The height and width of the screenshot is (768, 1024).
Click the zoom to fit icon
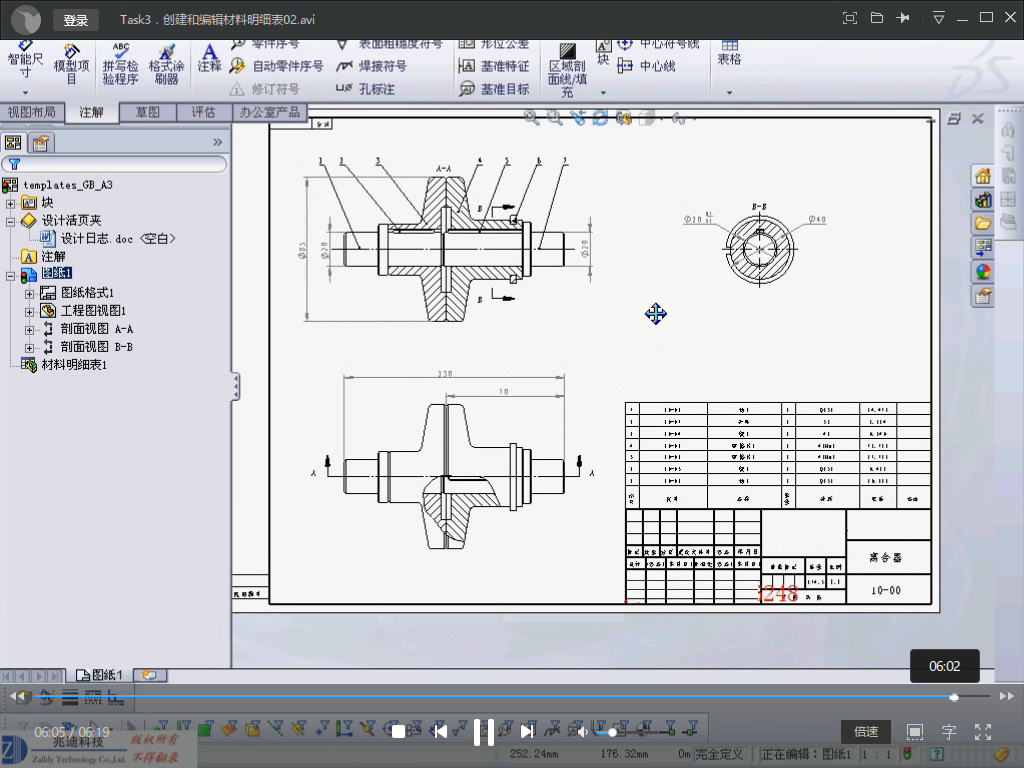point(532,118)
